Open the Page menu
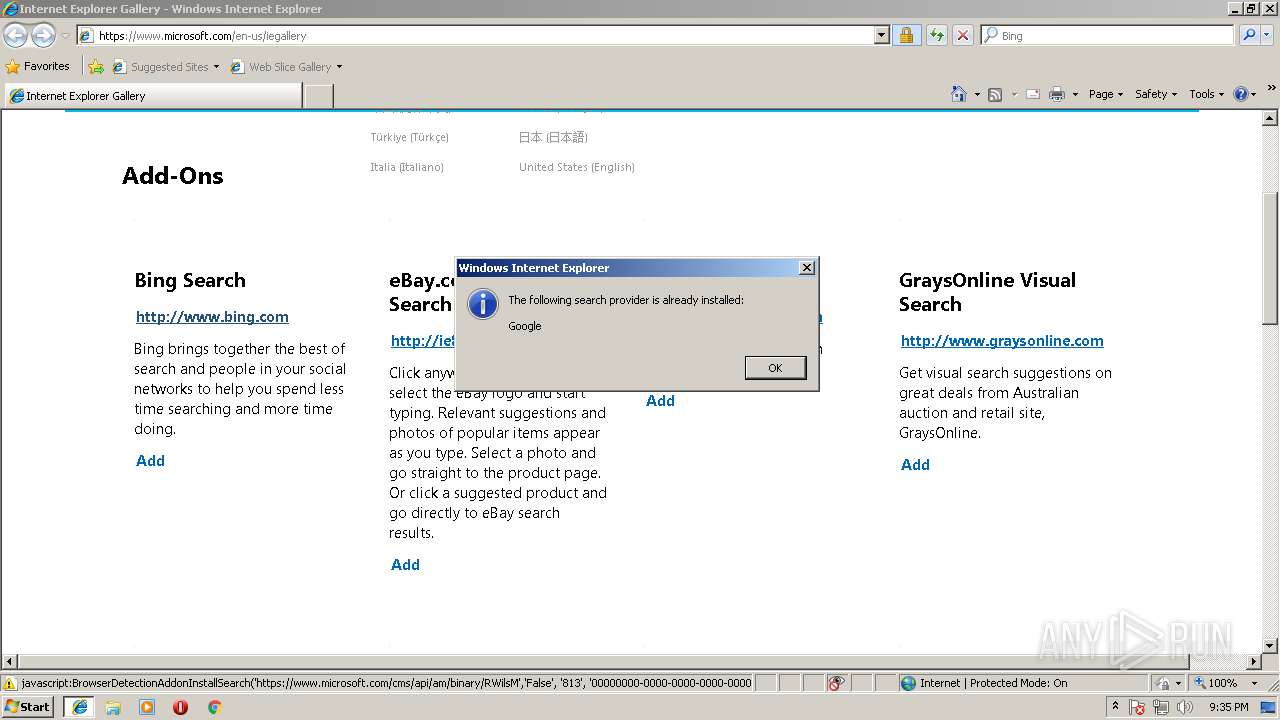 pyautogui.click(x=1105, y=94)
